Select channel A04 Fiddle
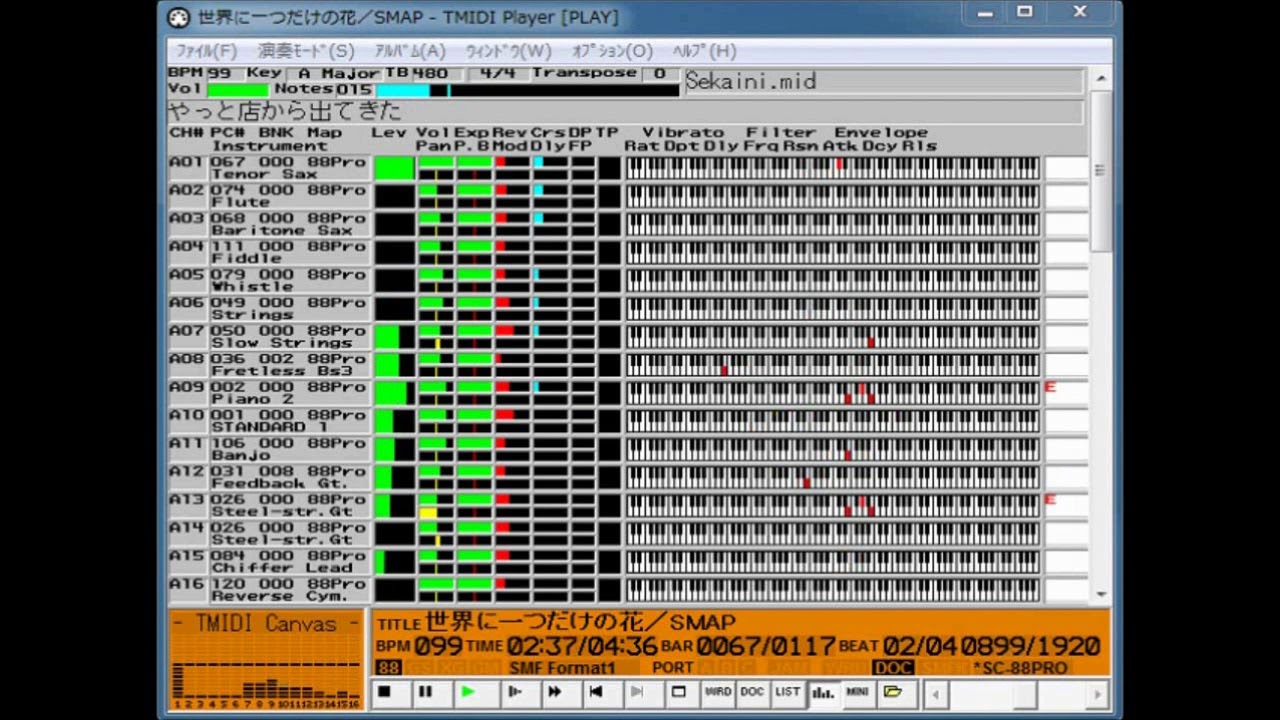 pyautogui.click(x=268, y=252)
